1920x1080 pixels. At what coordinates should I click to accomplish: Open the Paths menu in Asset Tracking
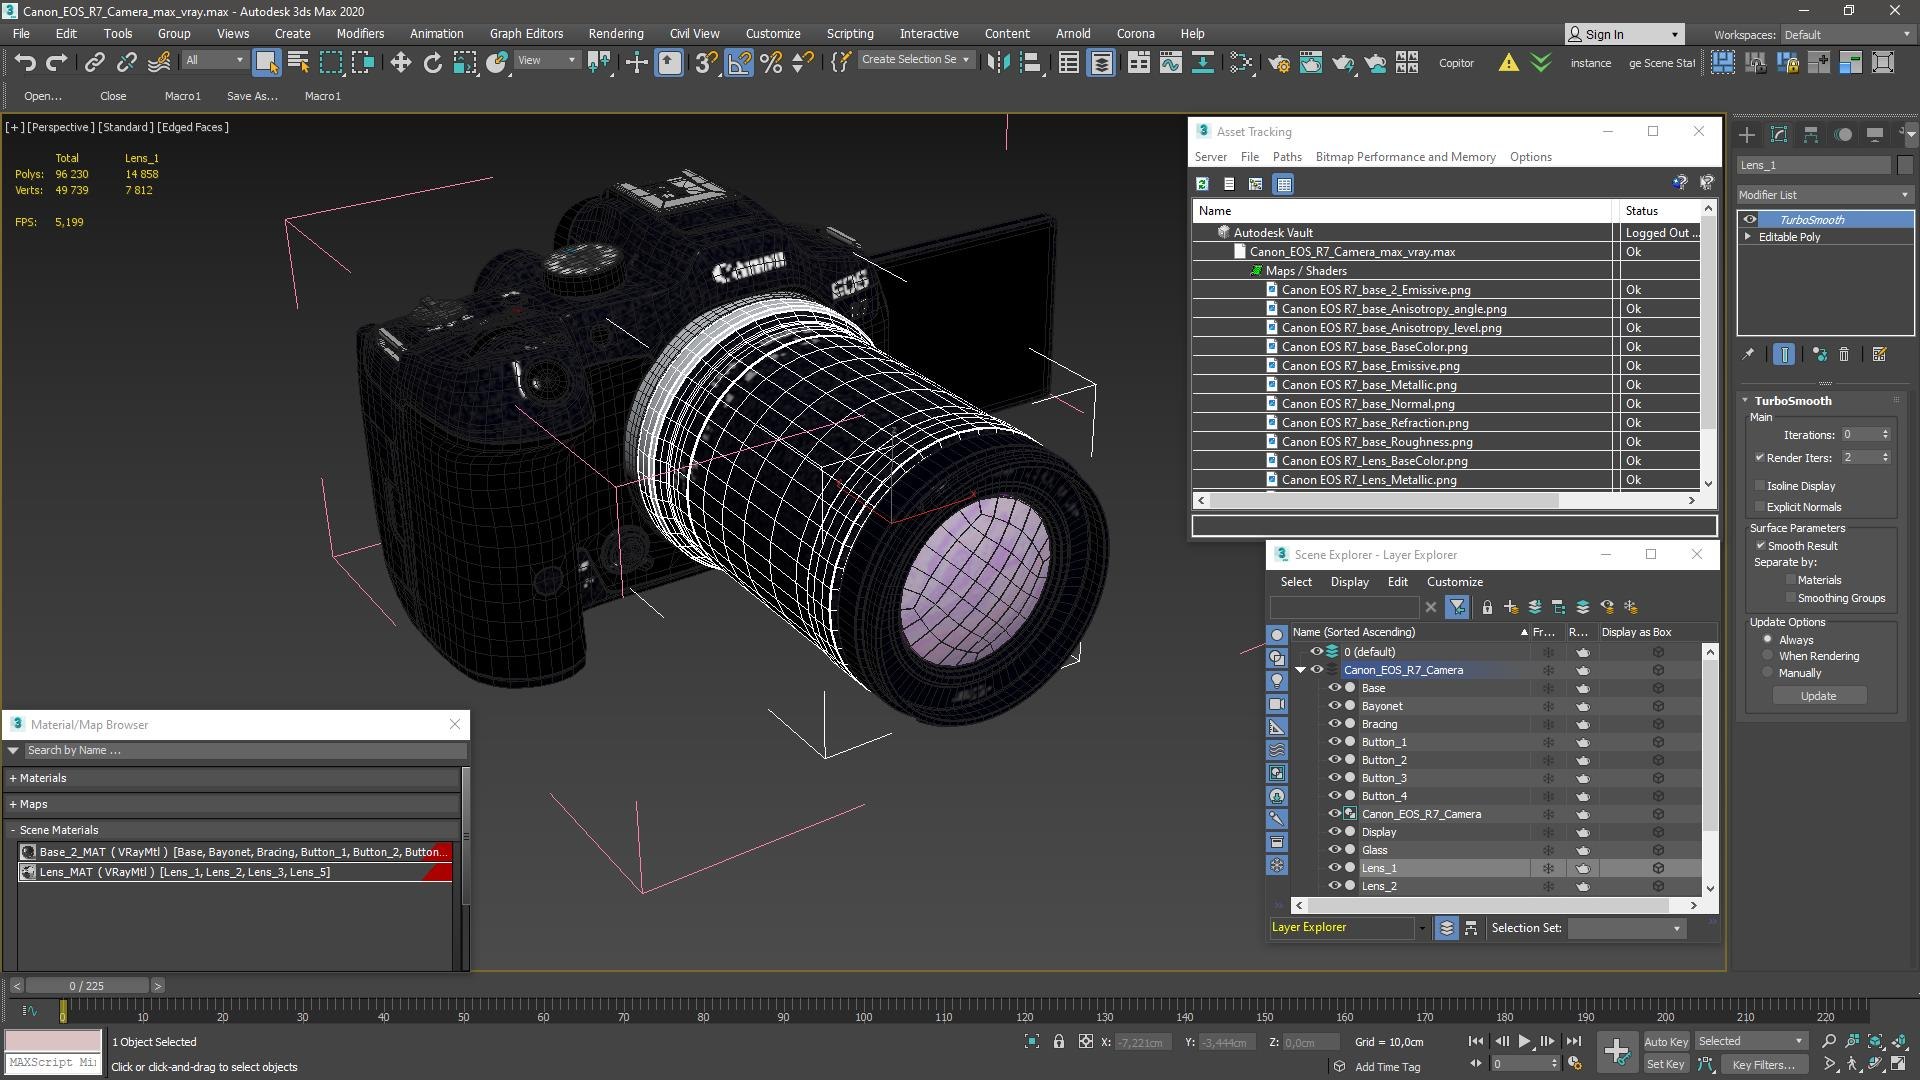pos(1287,157)
